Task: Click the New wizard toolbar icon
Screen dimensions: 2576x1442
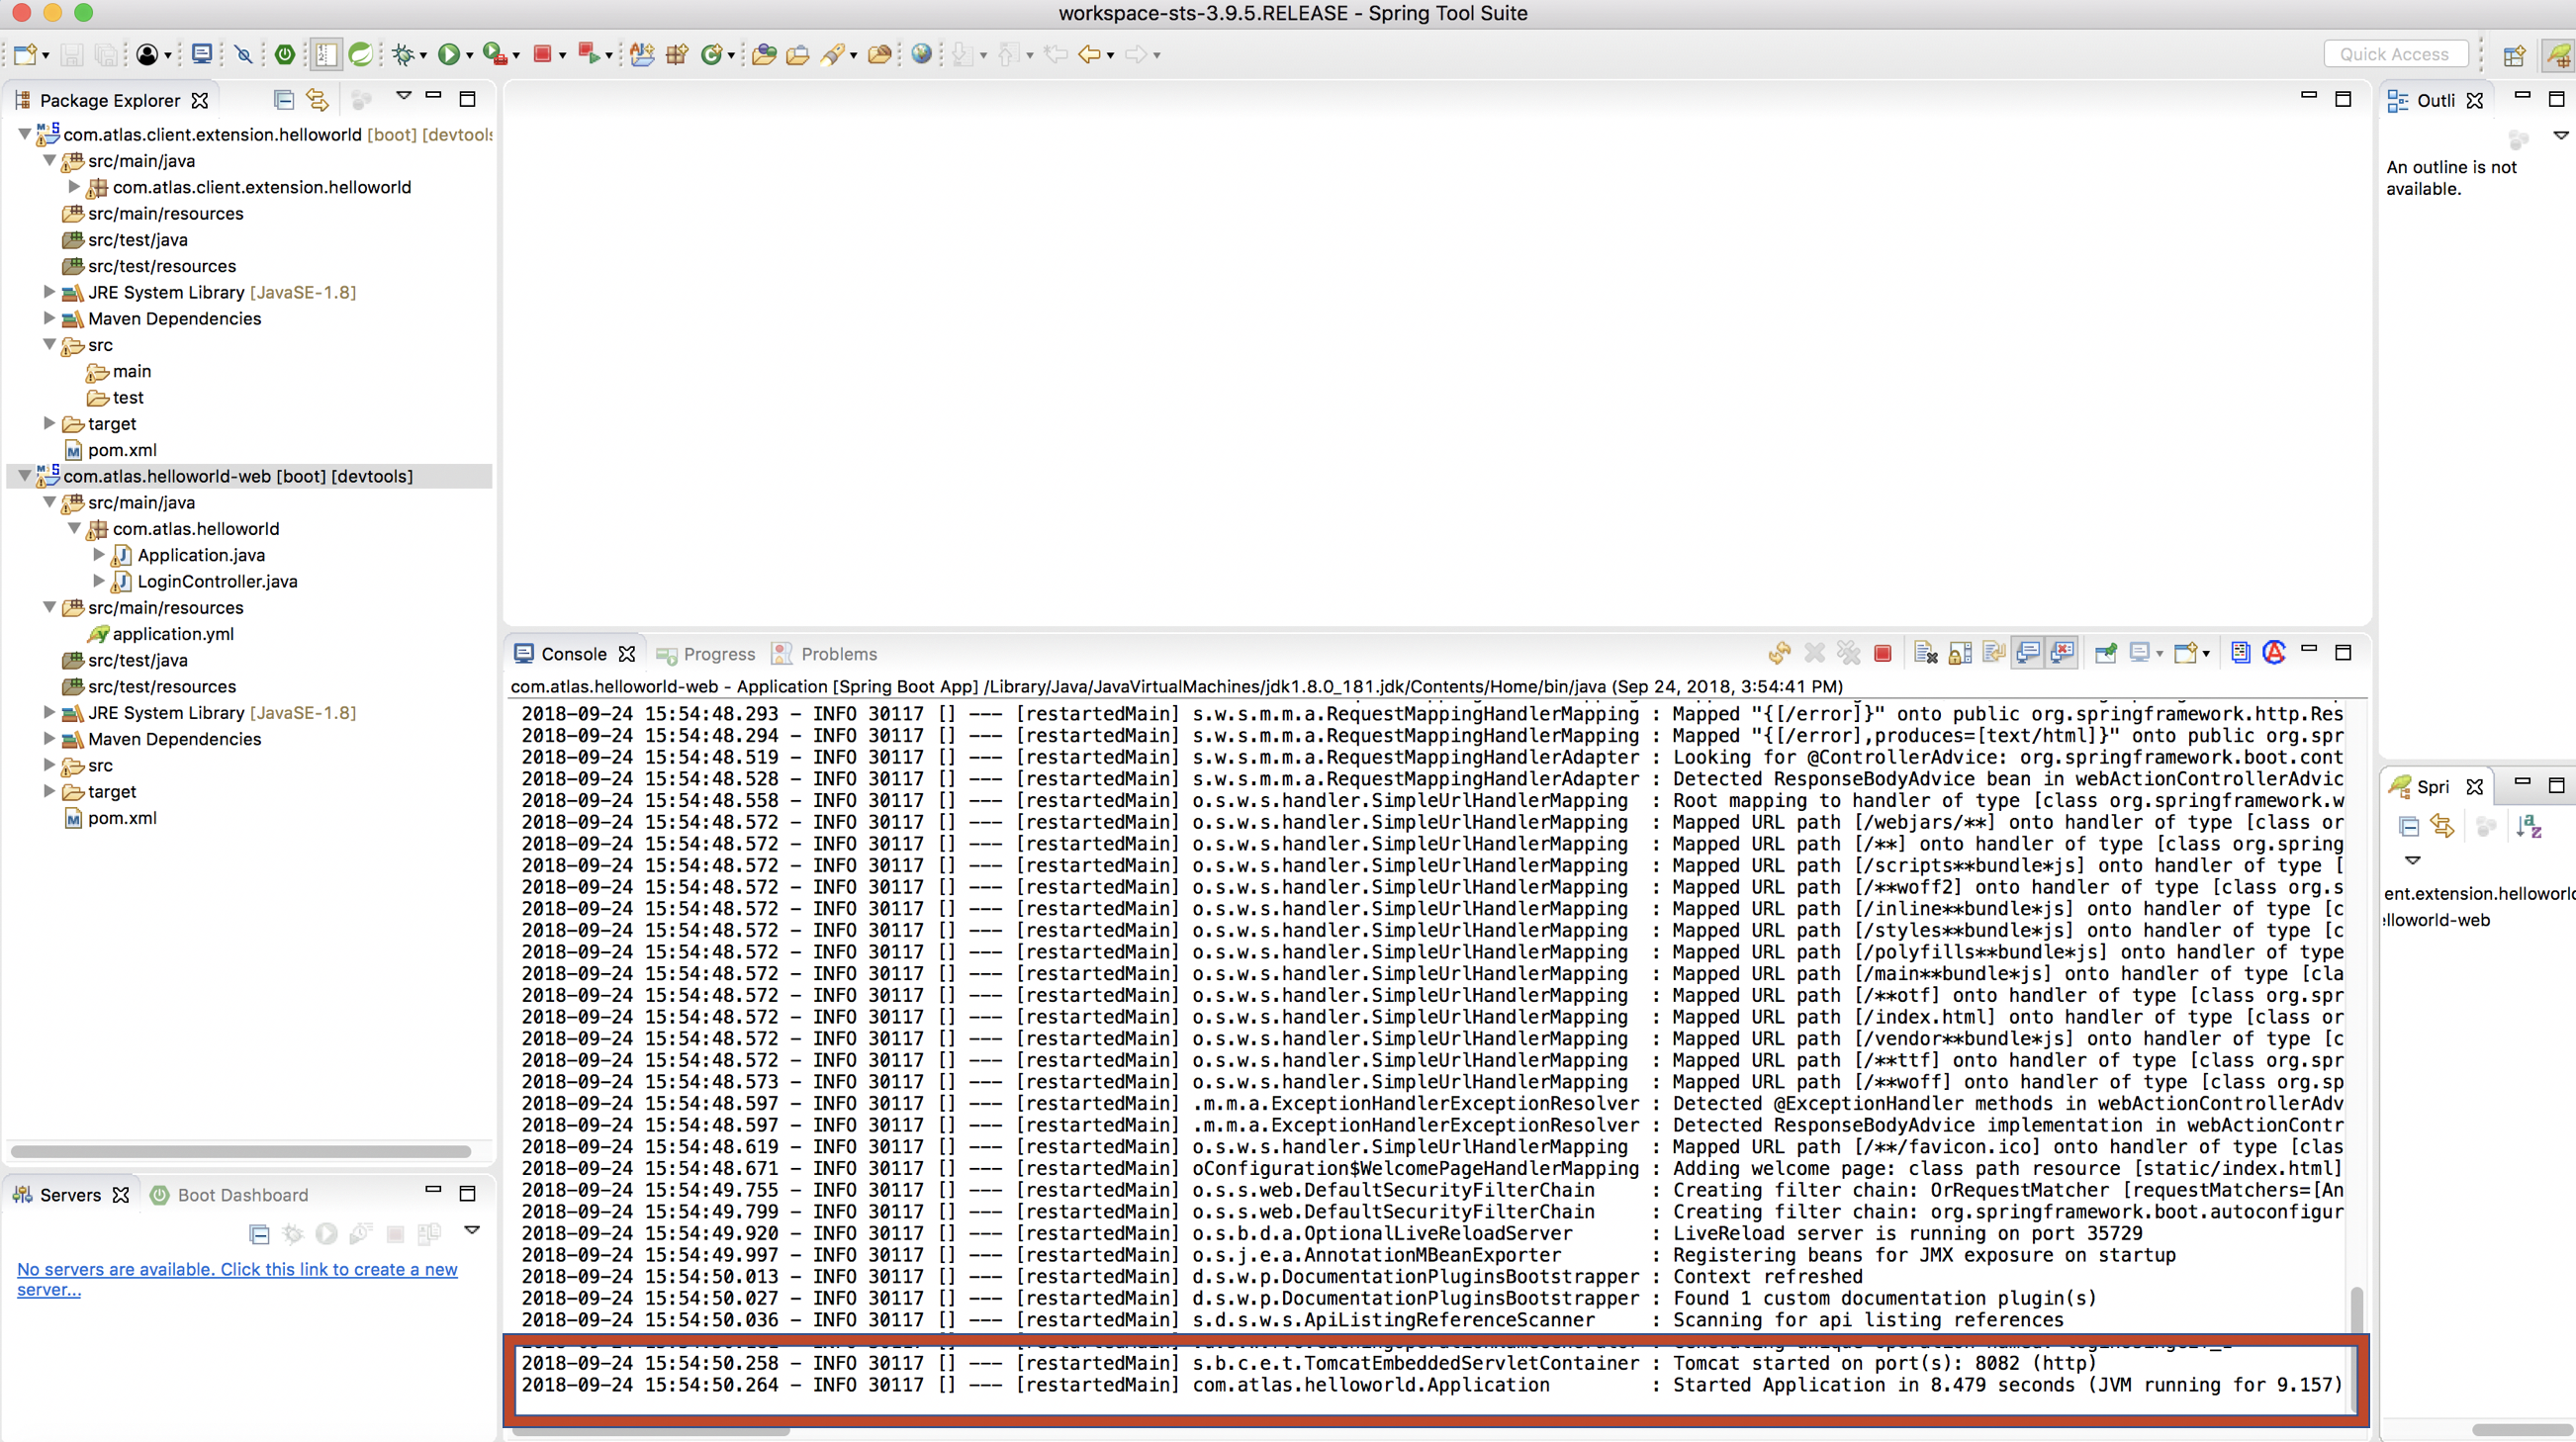Action: 25,54
